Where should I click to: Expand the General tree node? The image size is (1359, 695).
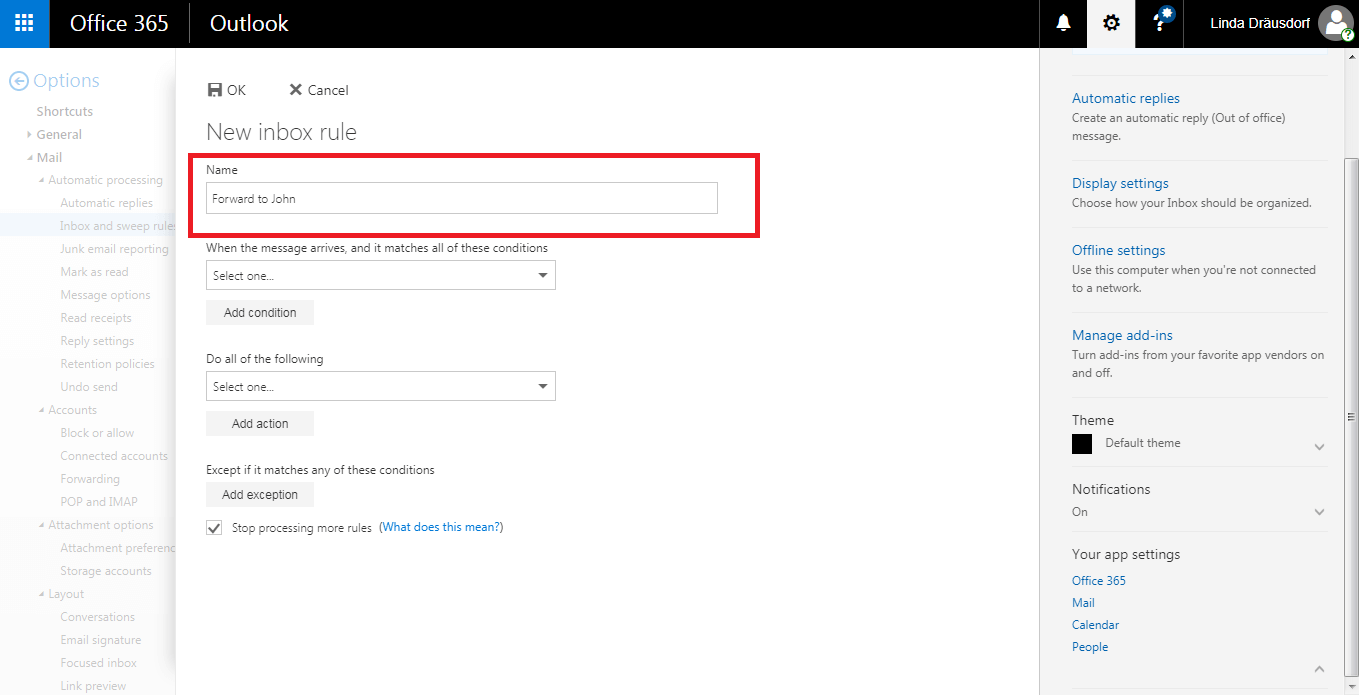click(x=29, y=134)
